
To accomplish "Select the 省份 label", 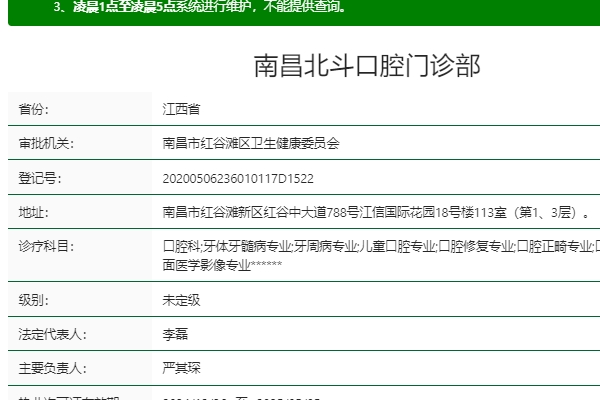I will [x=34, y=109].
